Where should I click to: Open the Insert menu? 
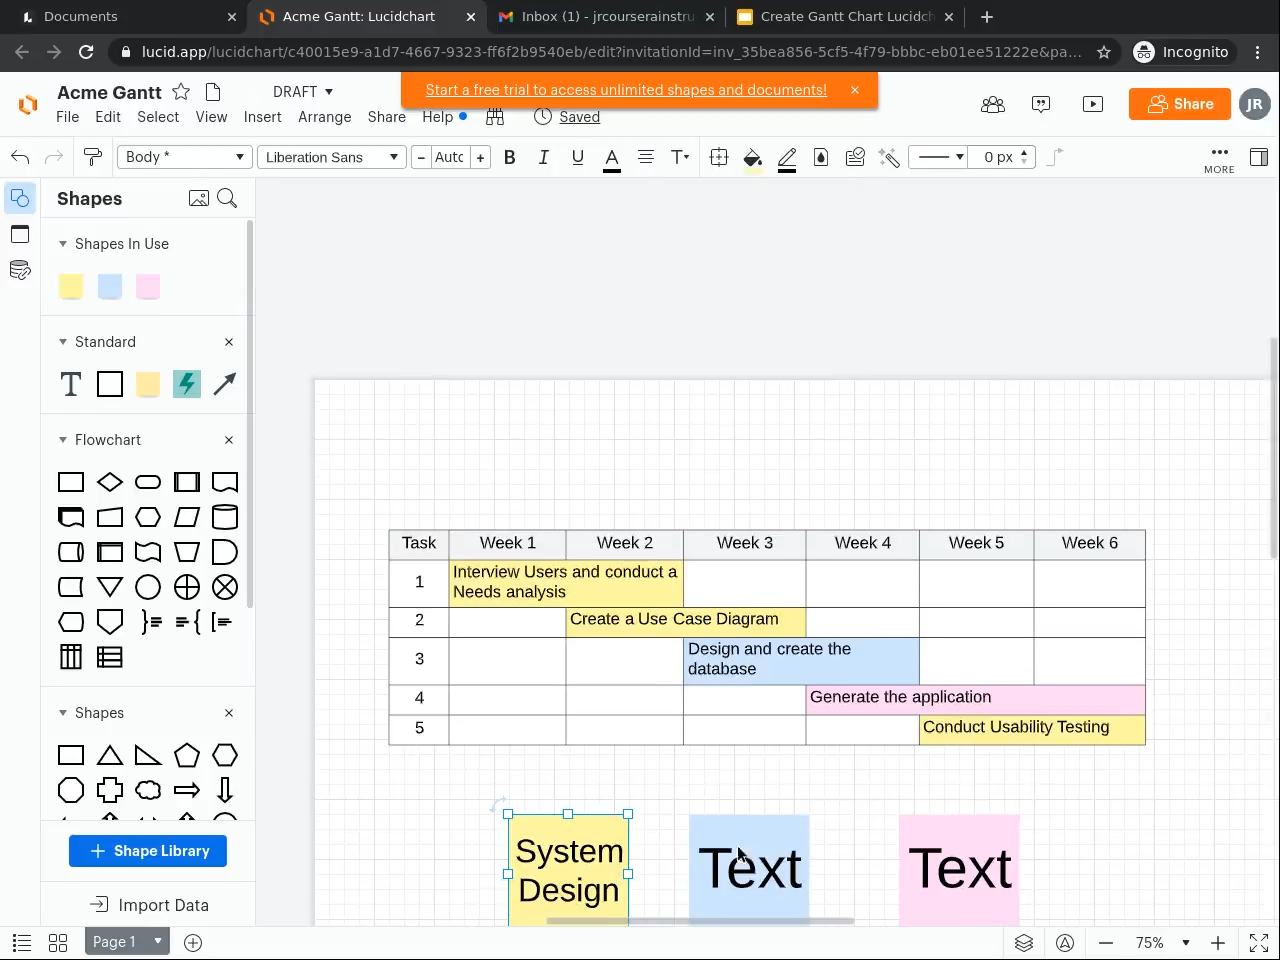[262, 117]
